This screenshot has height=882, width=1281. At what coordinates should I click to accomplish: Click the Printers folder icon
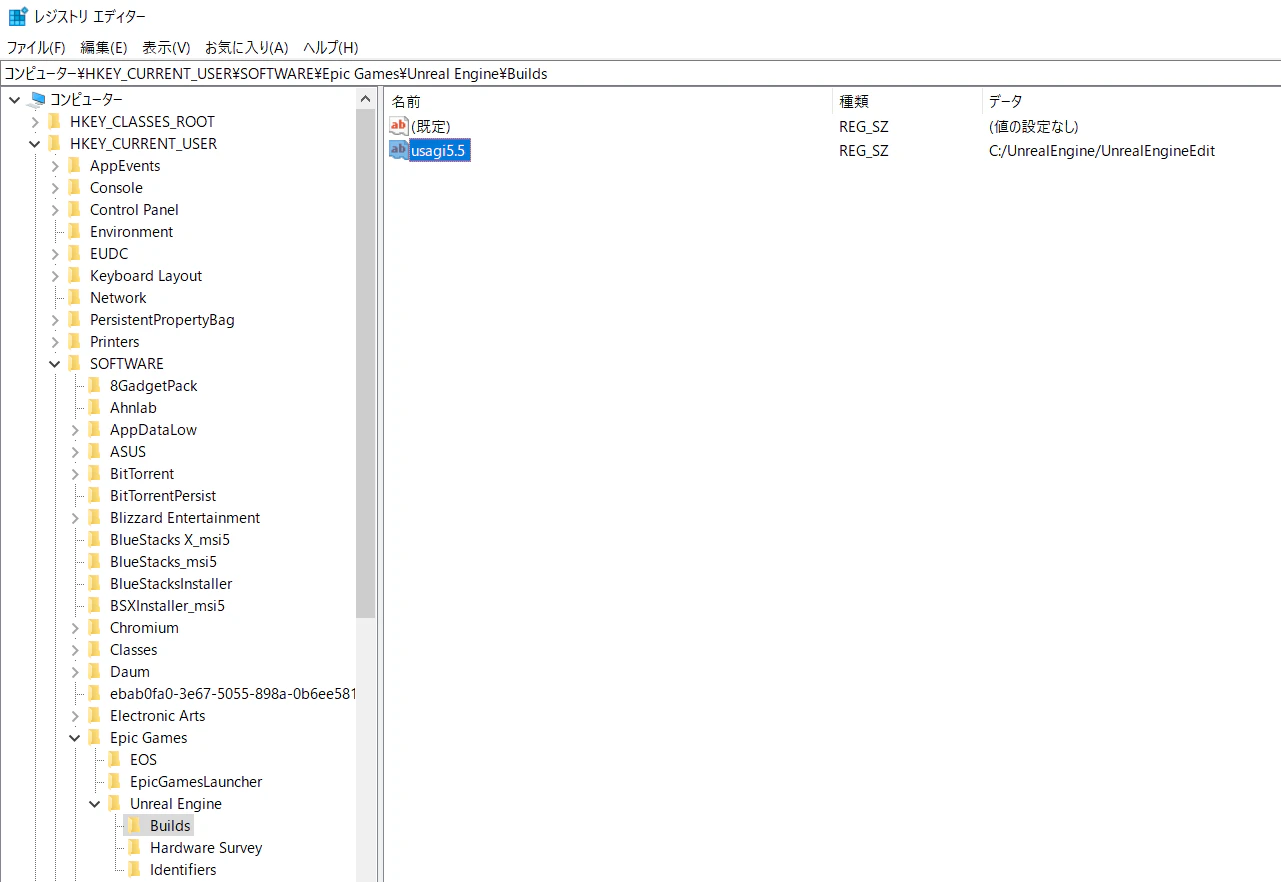click(x=74, y=341)
